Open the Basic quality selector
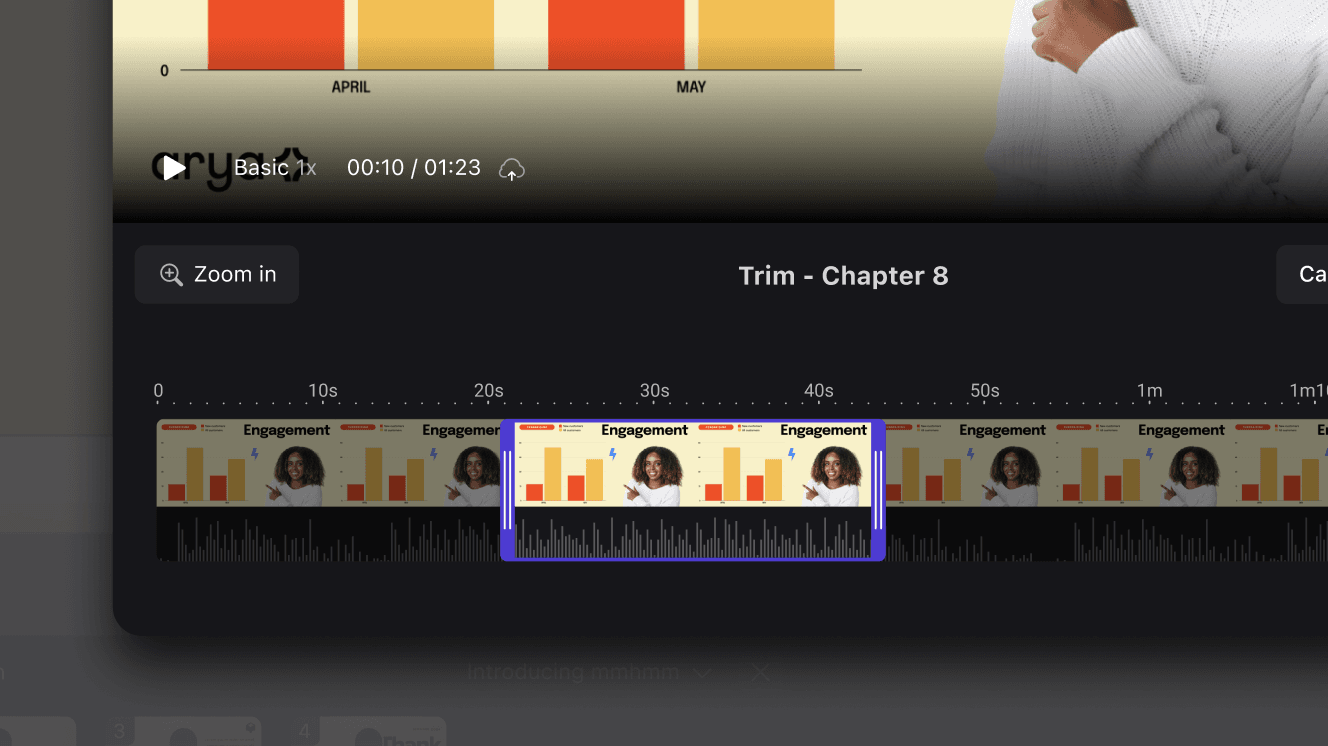1328x746 pixels. [262, 167]
